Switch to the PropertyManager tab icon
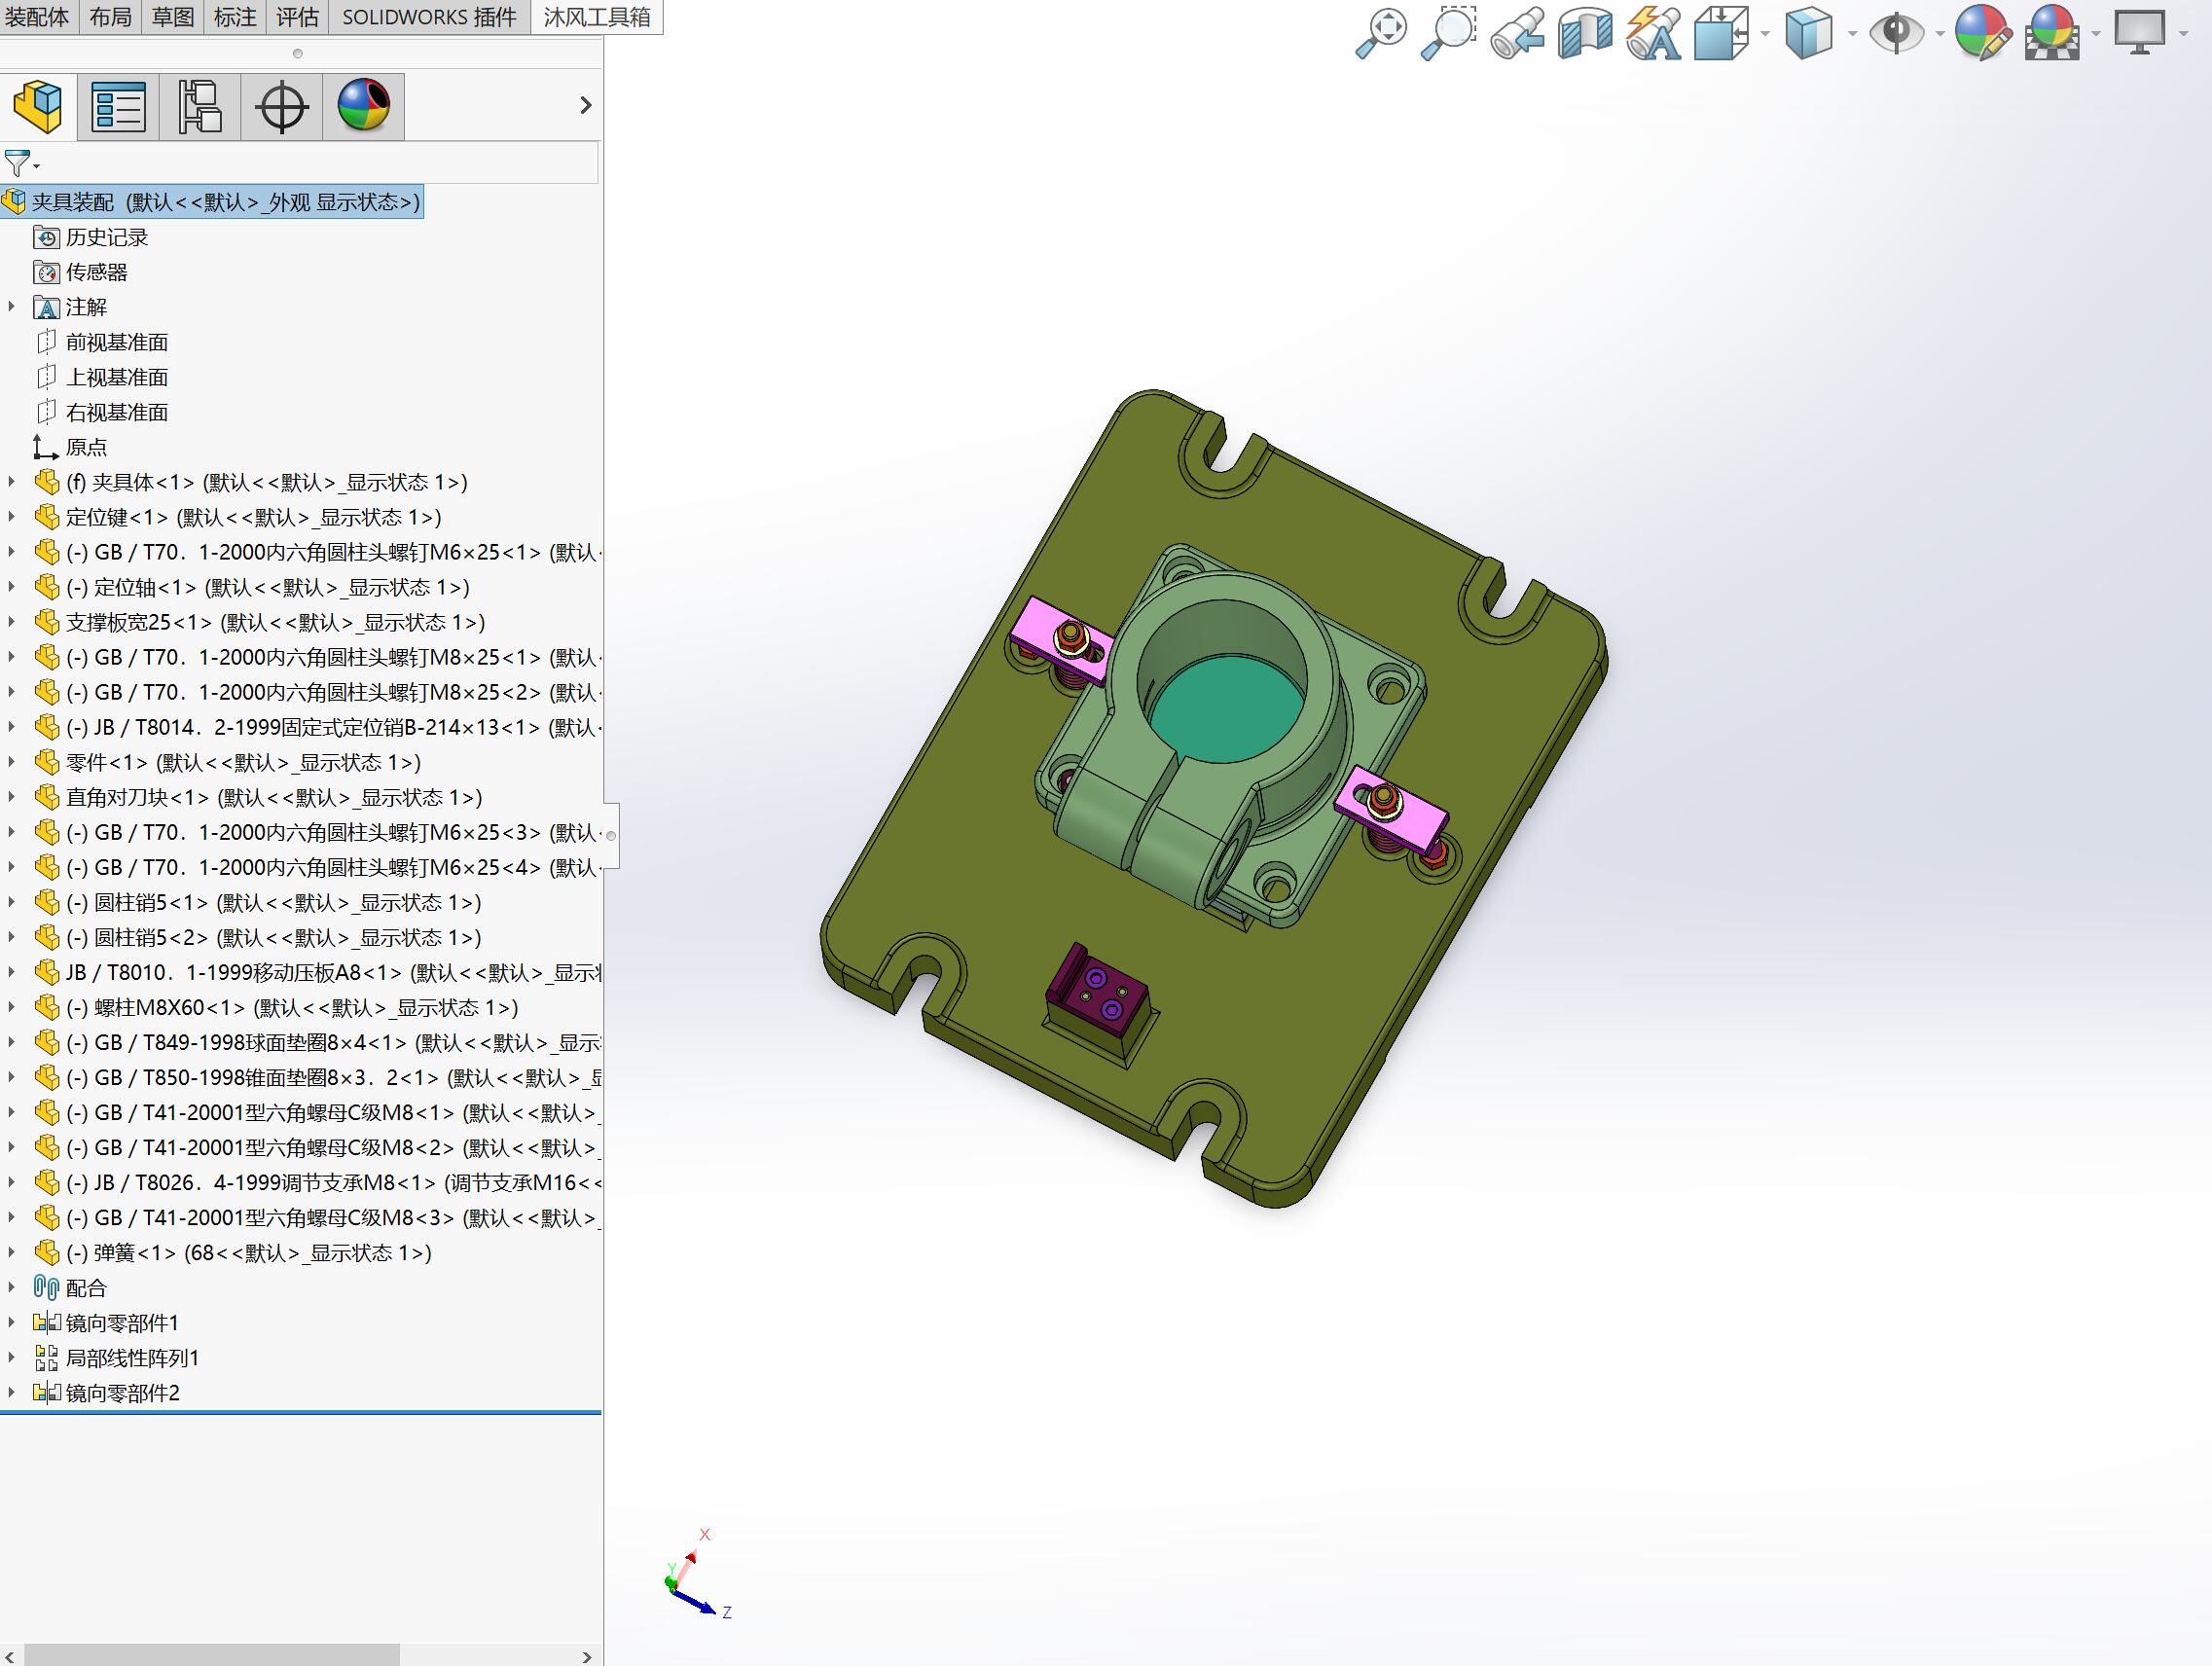The width and height of the screenshot is (2212, 1666). coord(119,106)
